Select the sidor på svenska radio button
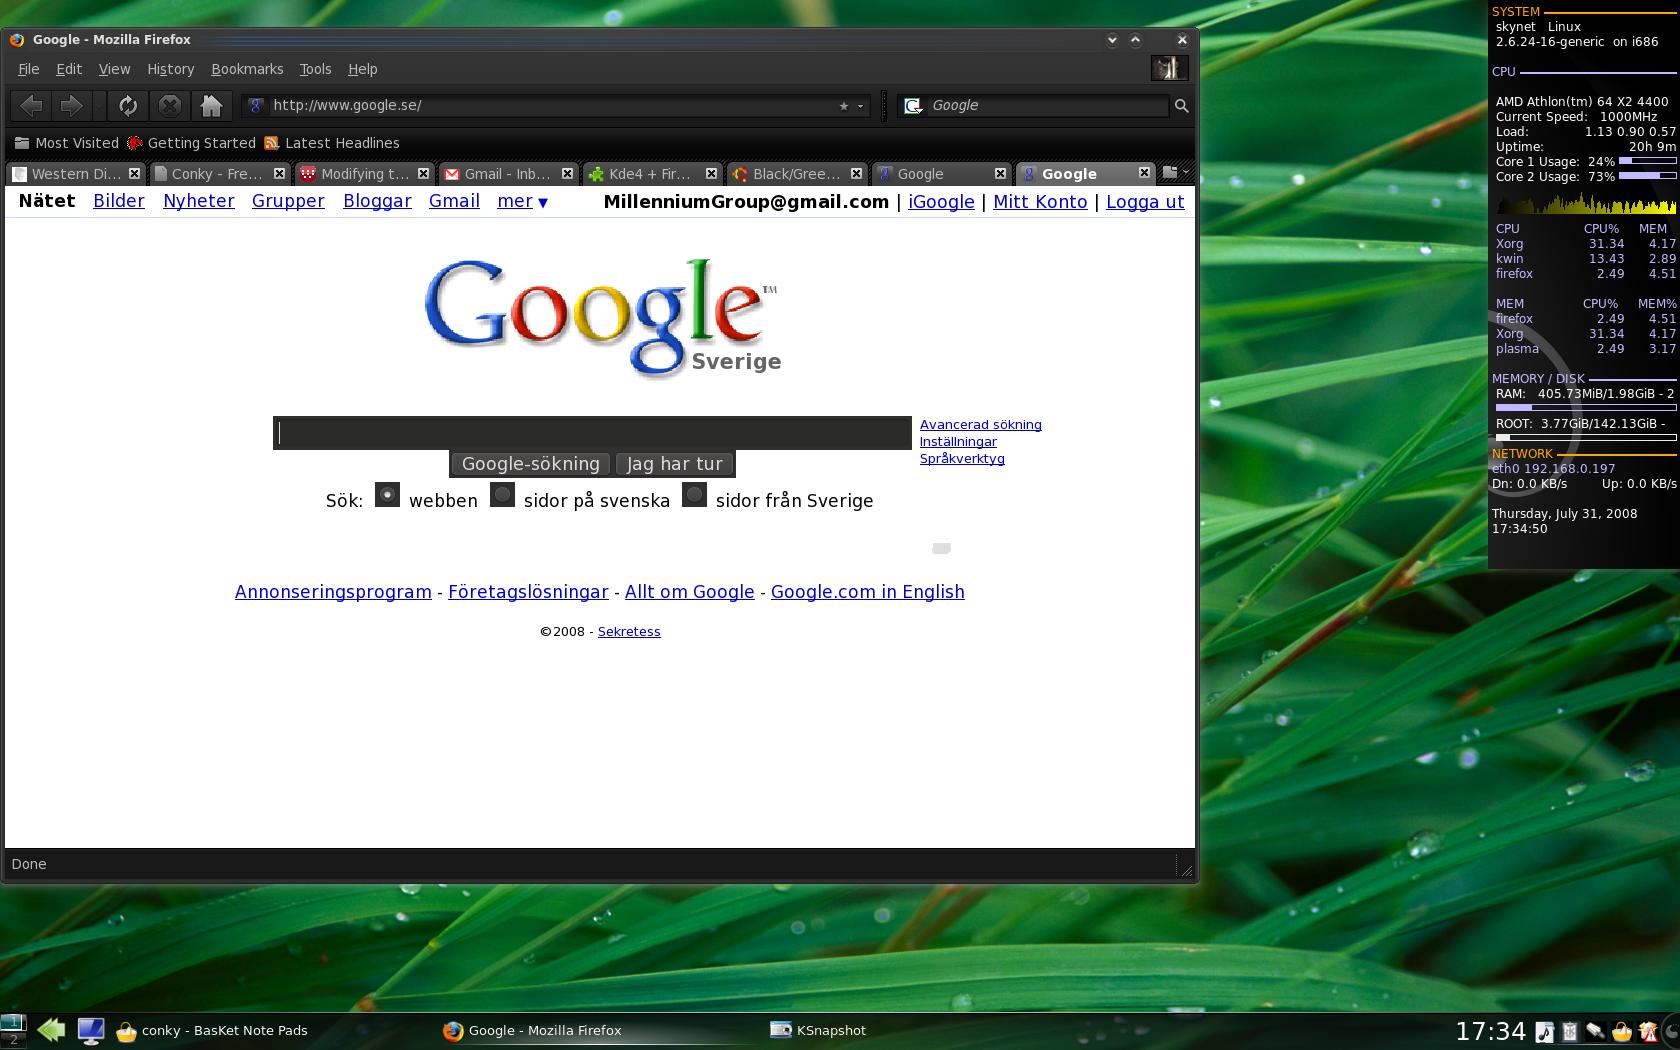 coord(502,495)
